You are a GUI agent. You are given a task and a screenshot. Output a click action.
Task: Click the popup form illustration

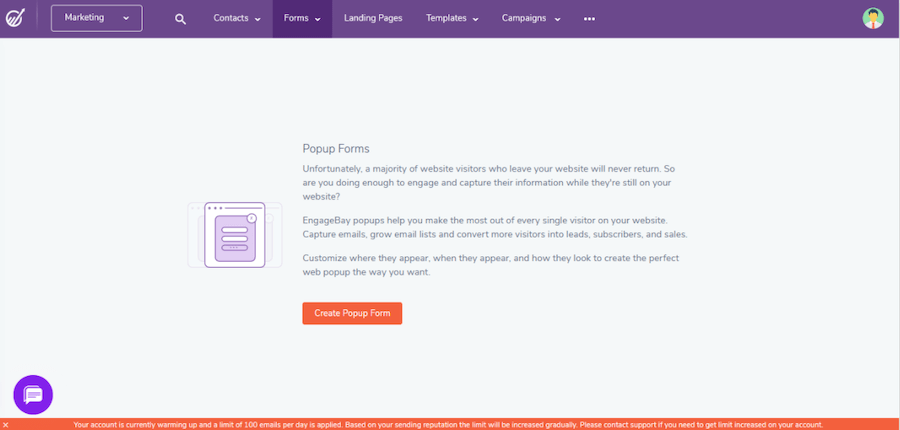point(235,235)
